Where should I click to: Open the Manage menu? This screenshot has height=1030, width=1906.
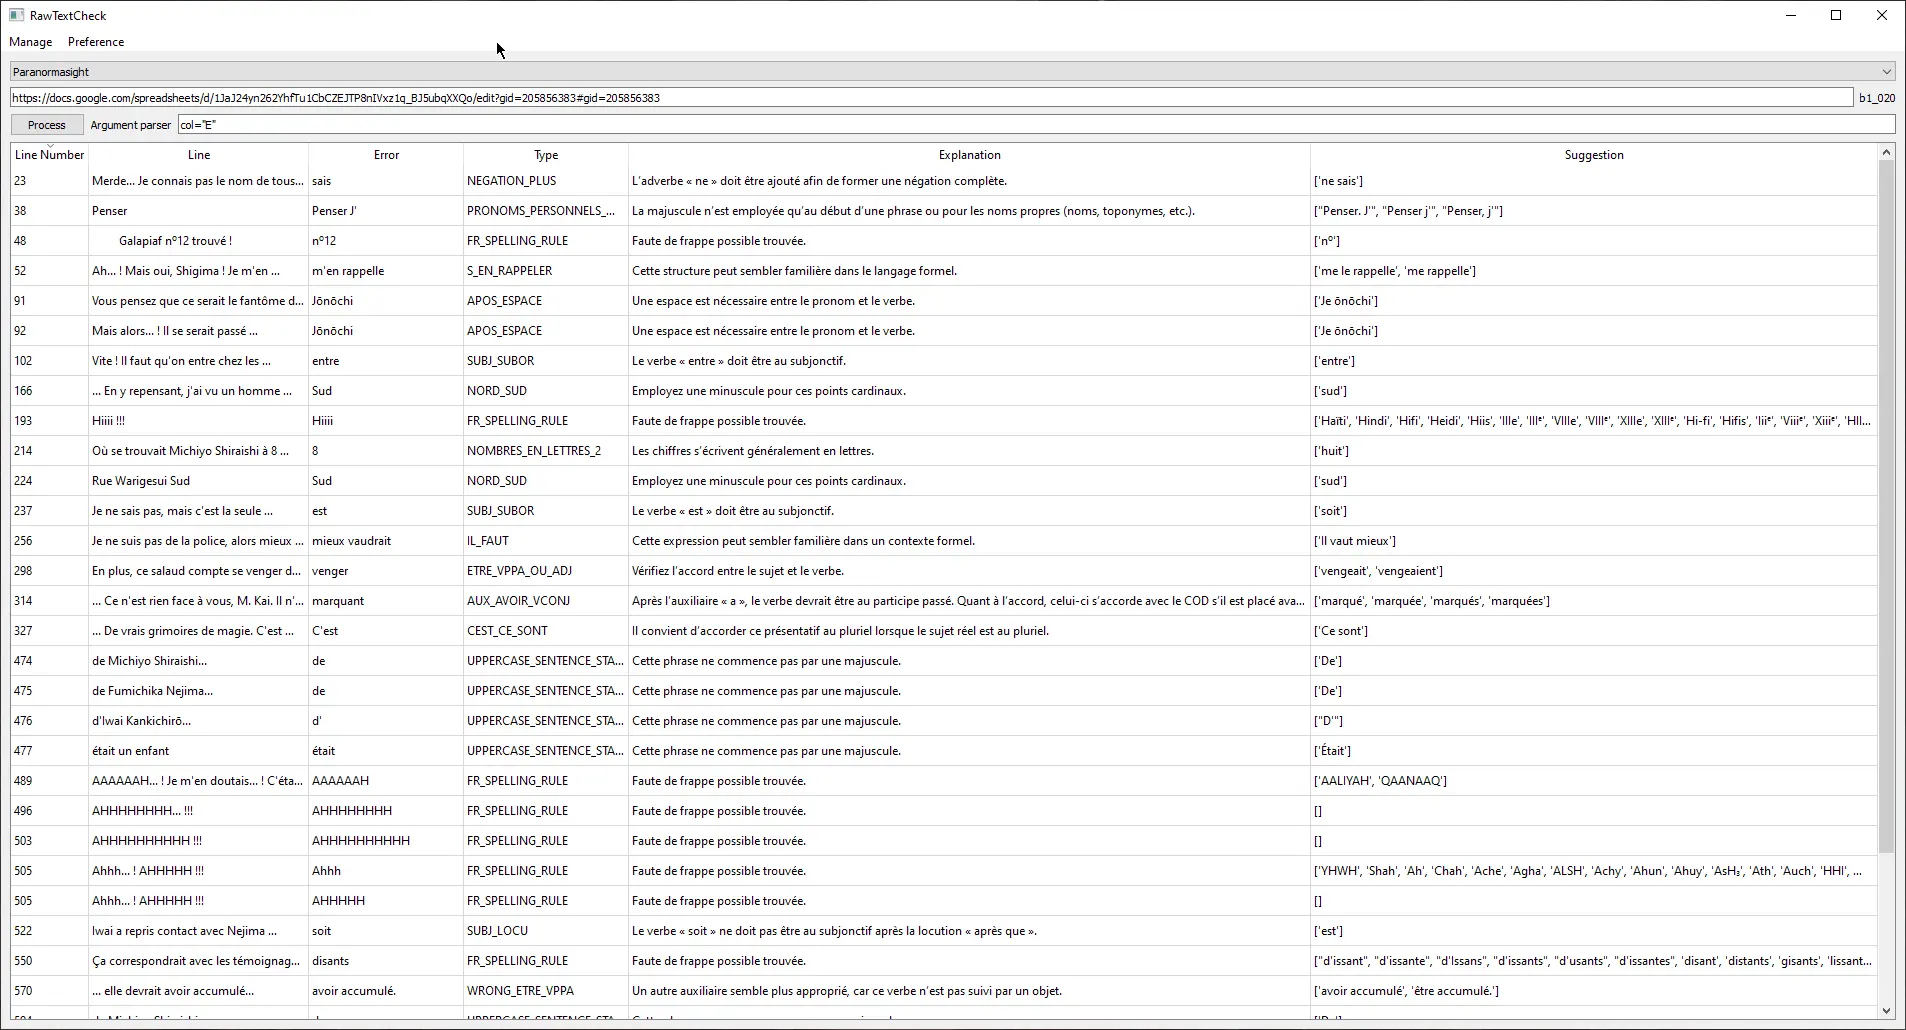click(x=30, y=42)
